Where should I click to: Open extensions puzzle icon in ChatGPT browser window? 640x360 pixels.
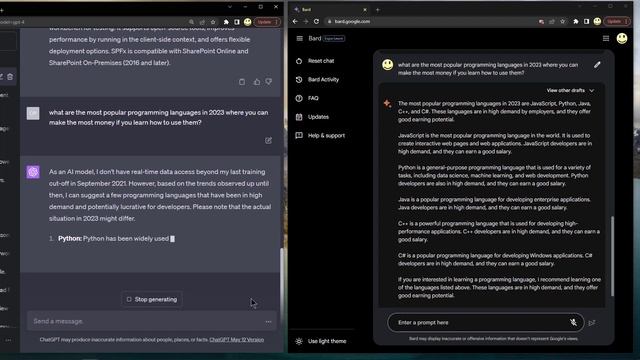(x=226, y=22)
